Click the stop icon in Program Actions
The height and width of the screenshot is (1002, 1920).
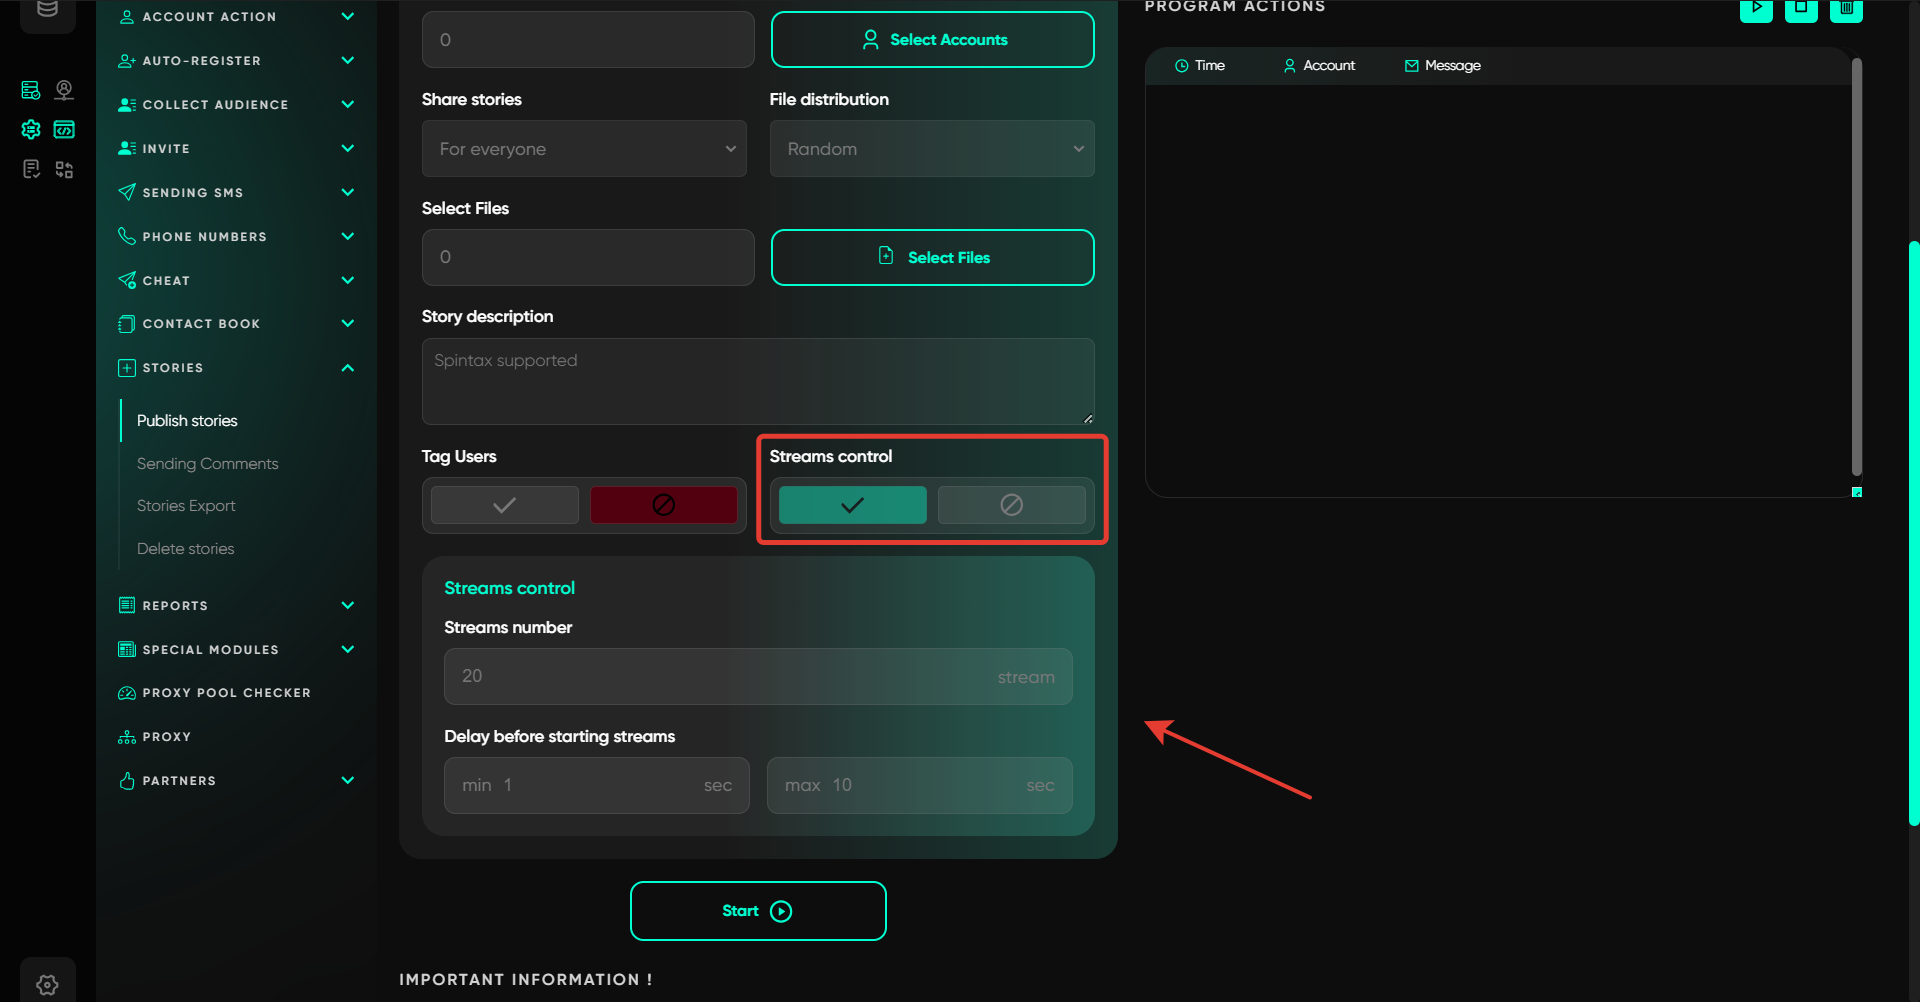1801,9
